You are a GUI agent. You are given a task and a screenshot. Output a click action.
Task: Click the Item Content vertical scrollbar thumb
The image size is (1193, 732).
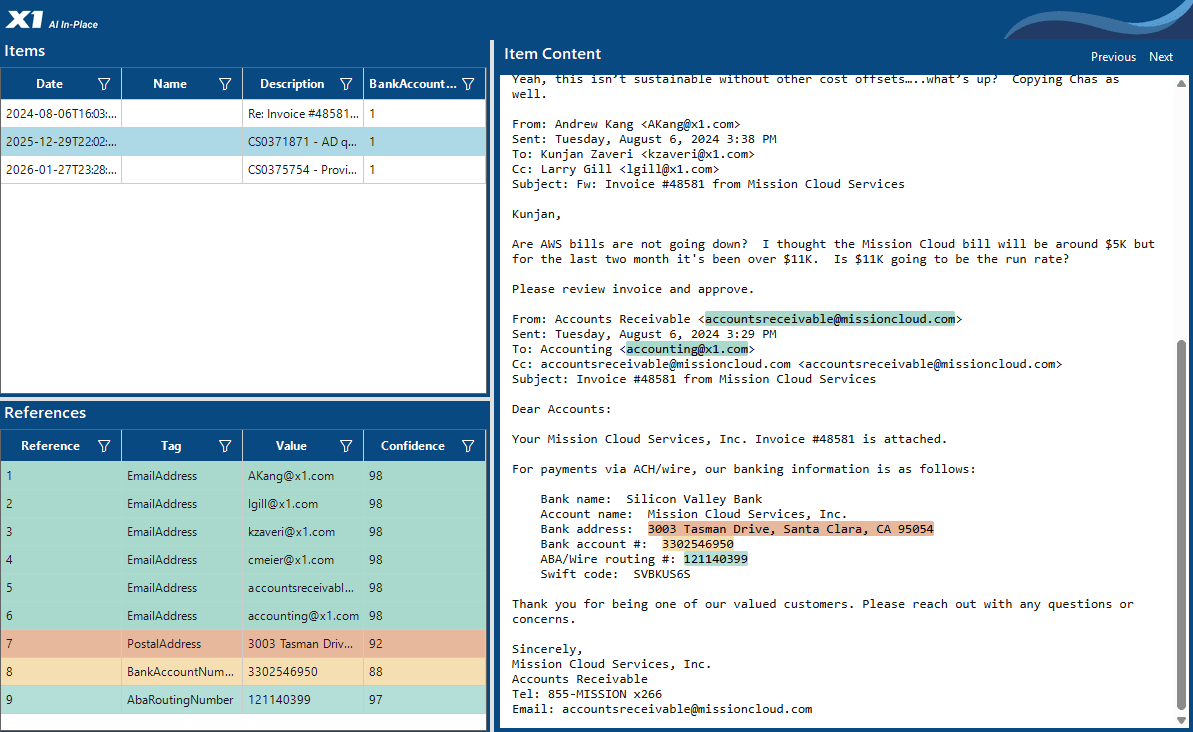coord(1180,525)
